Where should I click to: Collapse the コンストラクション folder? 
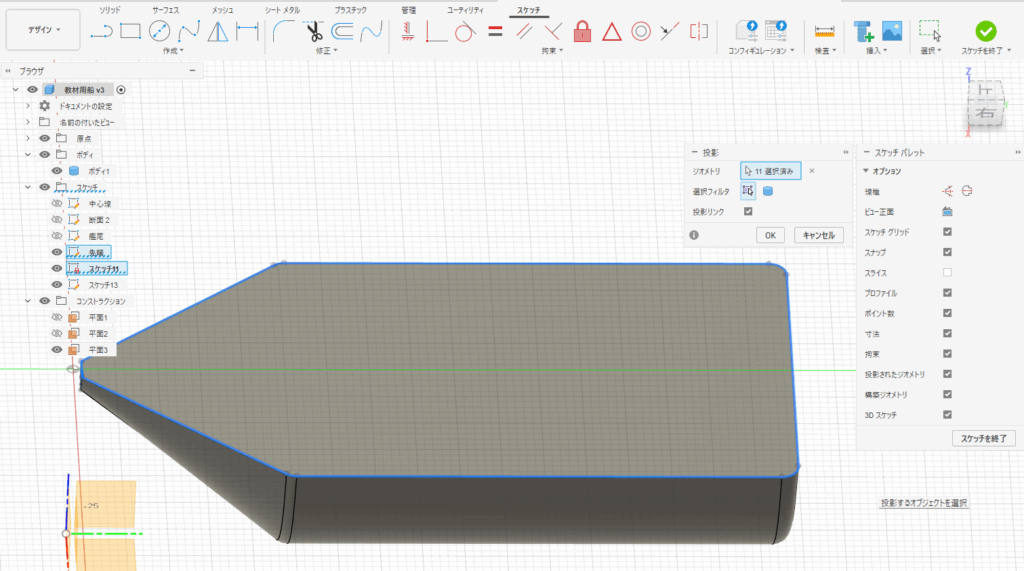(28, 301)
